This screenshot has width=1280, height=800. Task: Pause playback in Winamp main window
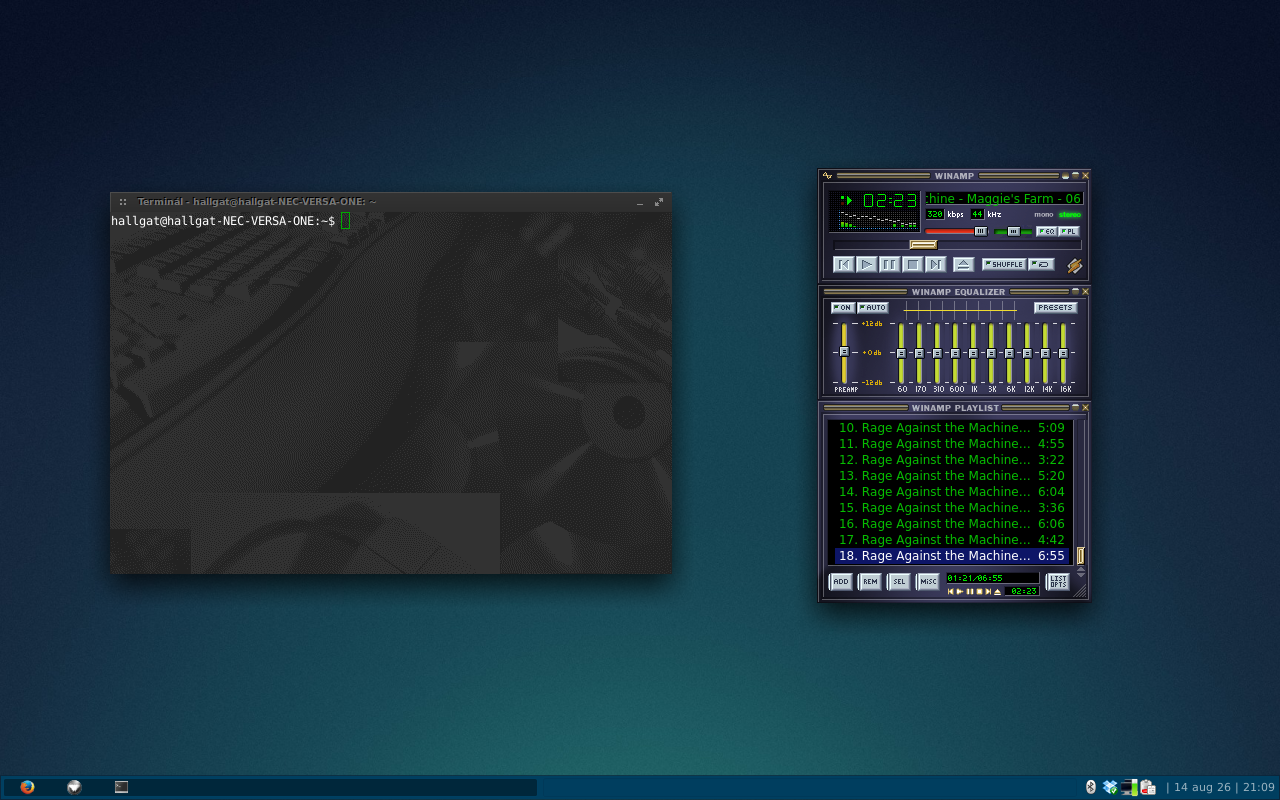pyautogui.click(x=889, y=264)
